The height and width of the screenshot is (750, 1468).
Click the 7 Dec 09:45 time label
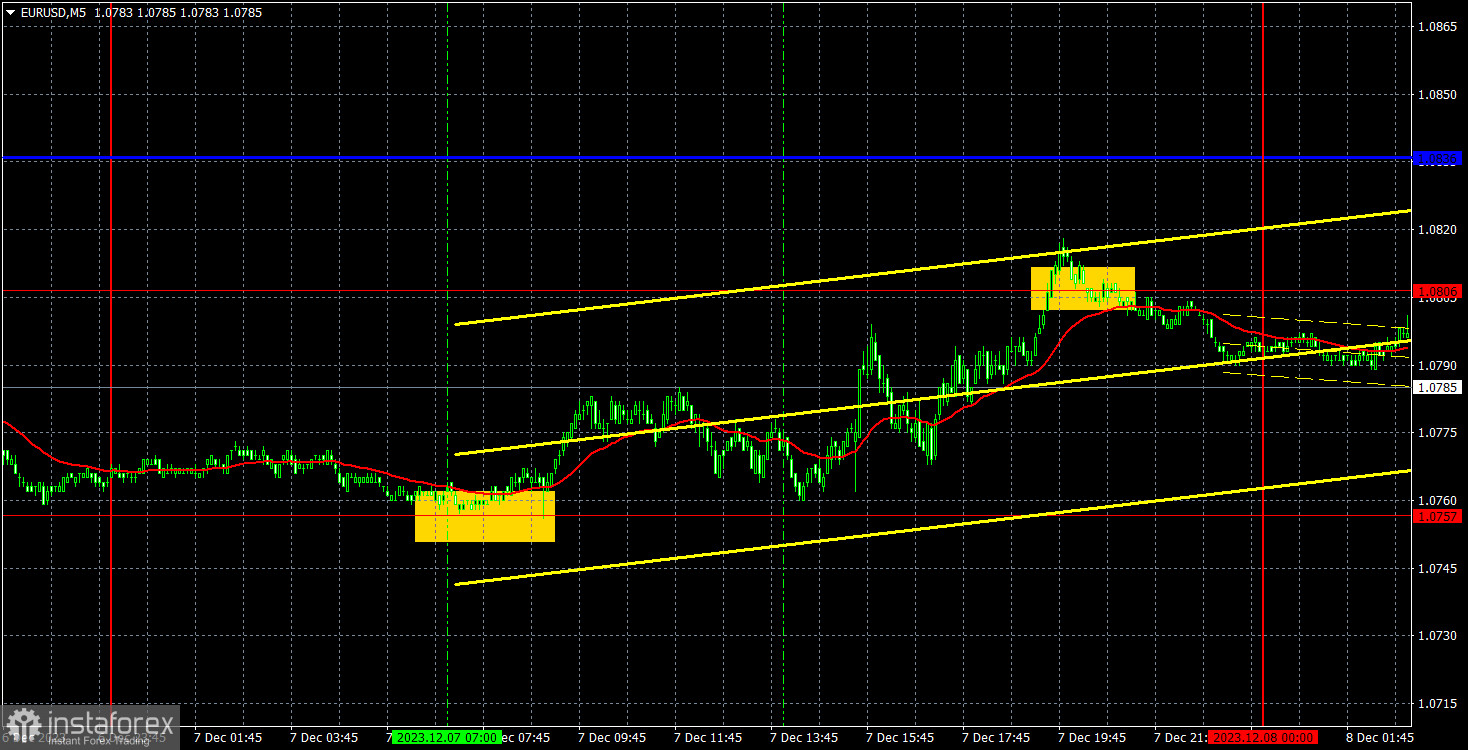pos(613,737)
